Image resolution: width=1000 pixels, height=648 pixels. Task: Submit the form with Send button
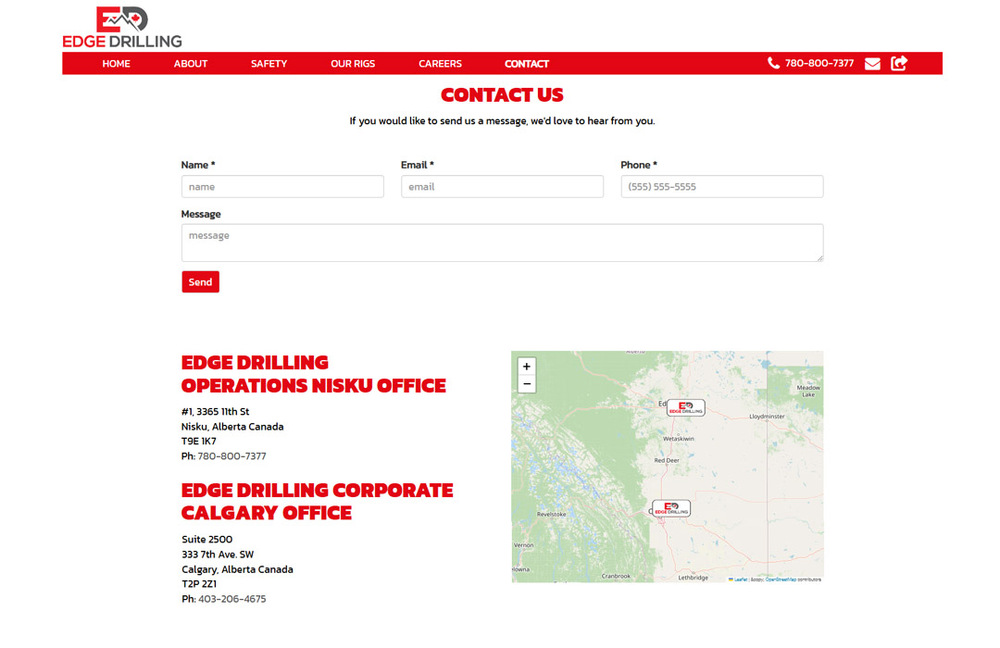tap(200, 282)
